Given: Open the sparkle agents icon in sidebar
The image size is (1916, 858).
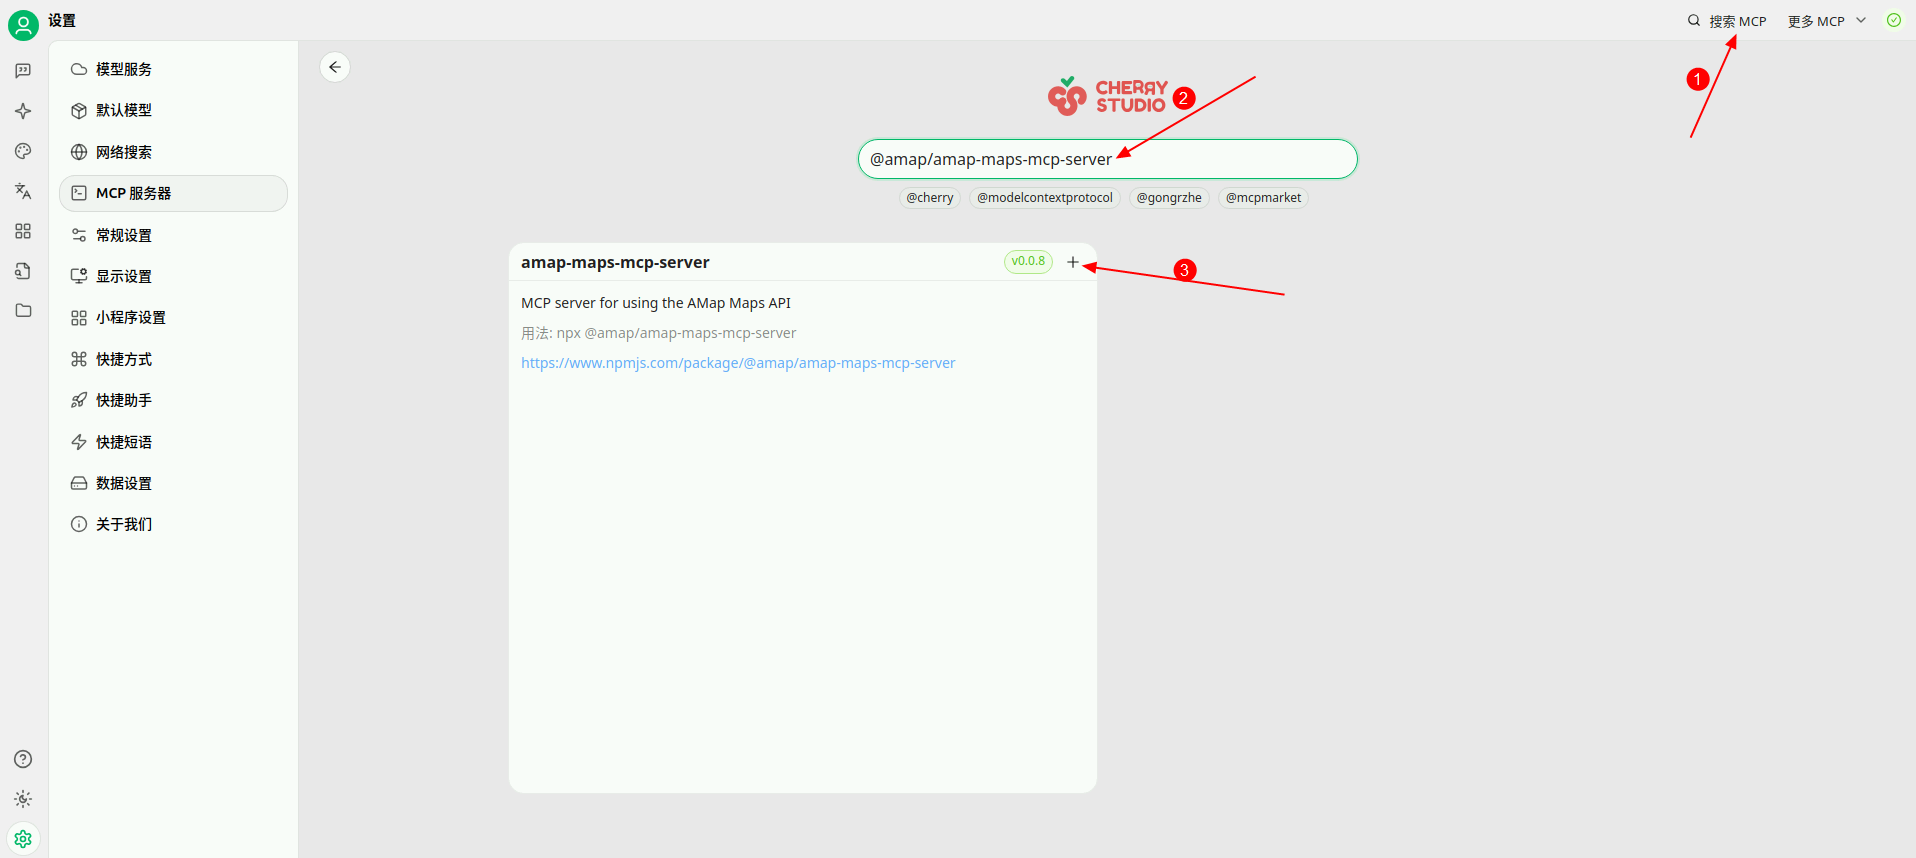Looking at the screenshot, I should tap(23, 111).
